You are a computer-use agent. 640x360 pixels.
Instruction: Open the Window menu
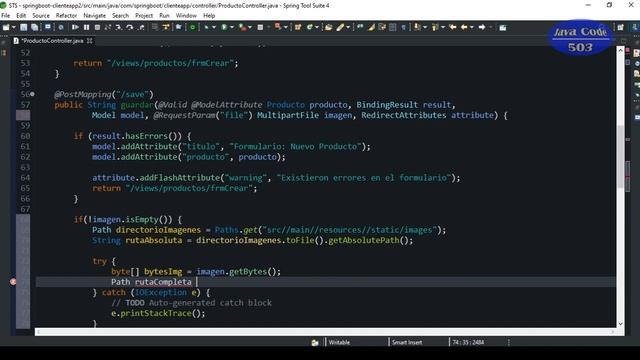coord(186,16)
